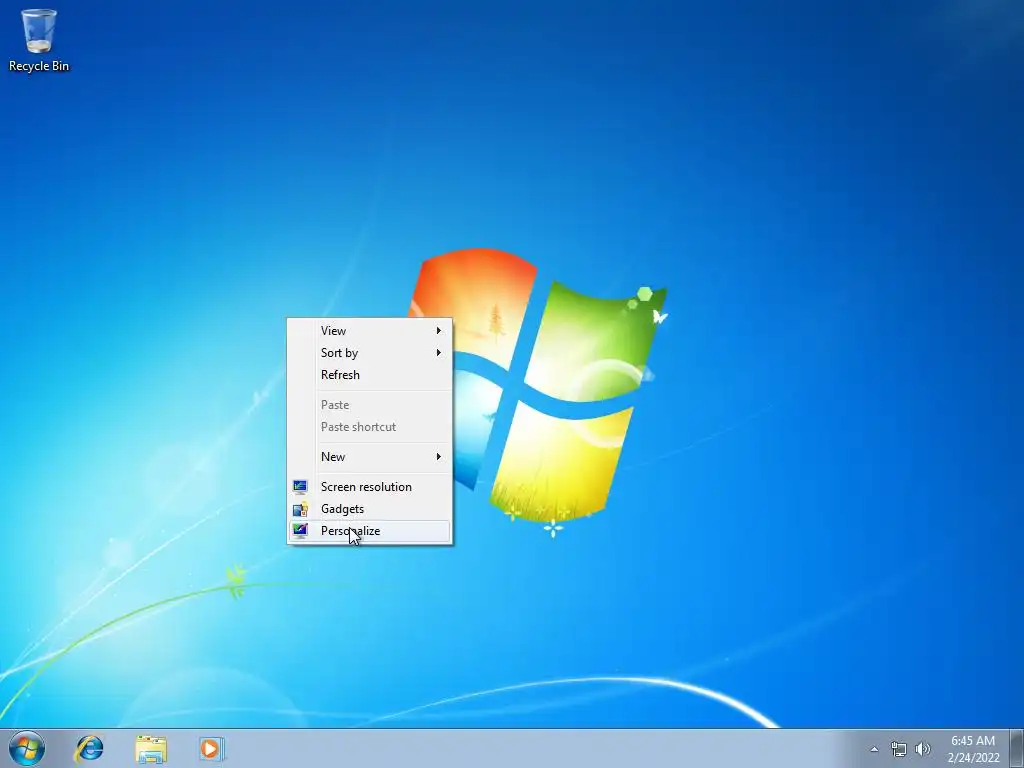Click the arrow beside View
1024x768 pixels.
point(439,330)
